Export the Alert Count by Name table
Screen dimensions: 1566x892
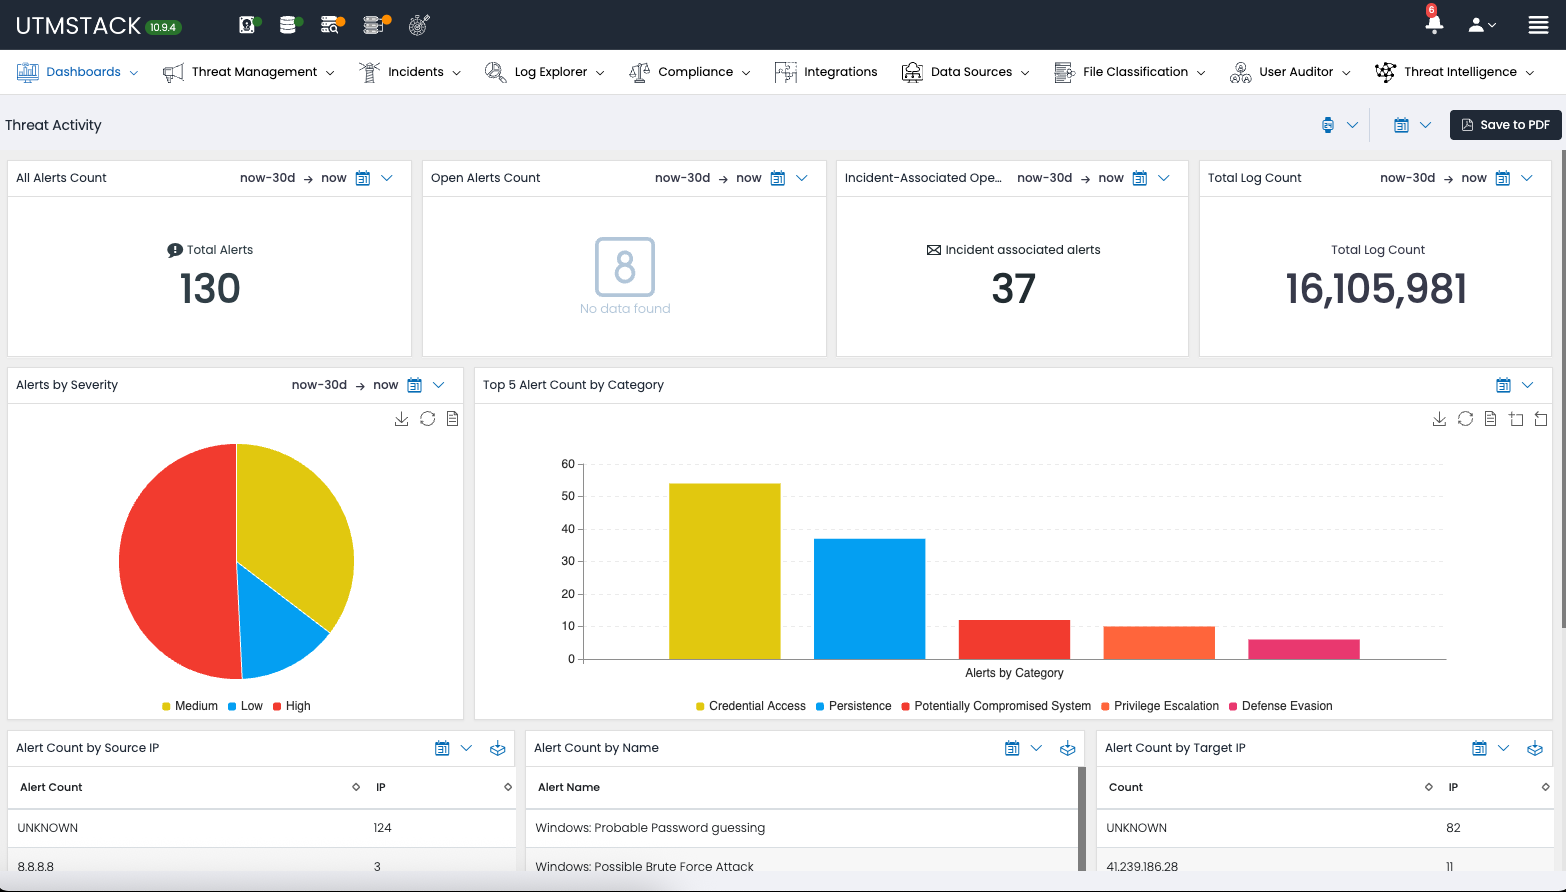(x=1067, y=748)
